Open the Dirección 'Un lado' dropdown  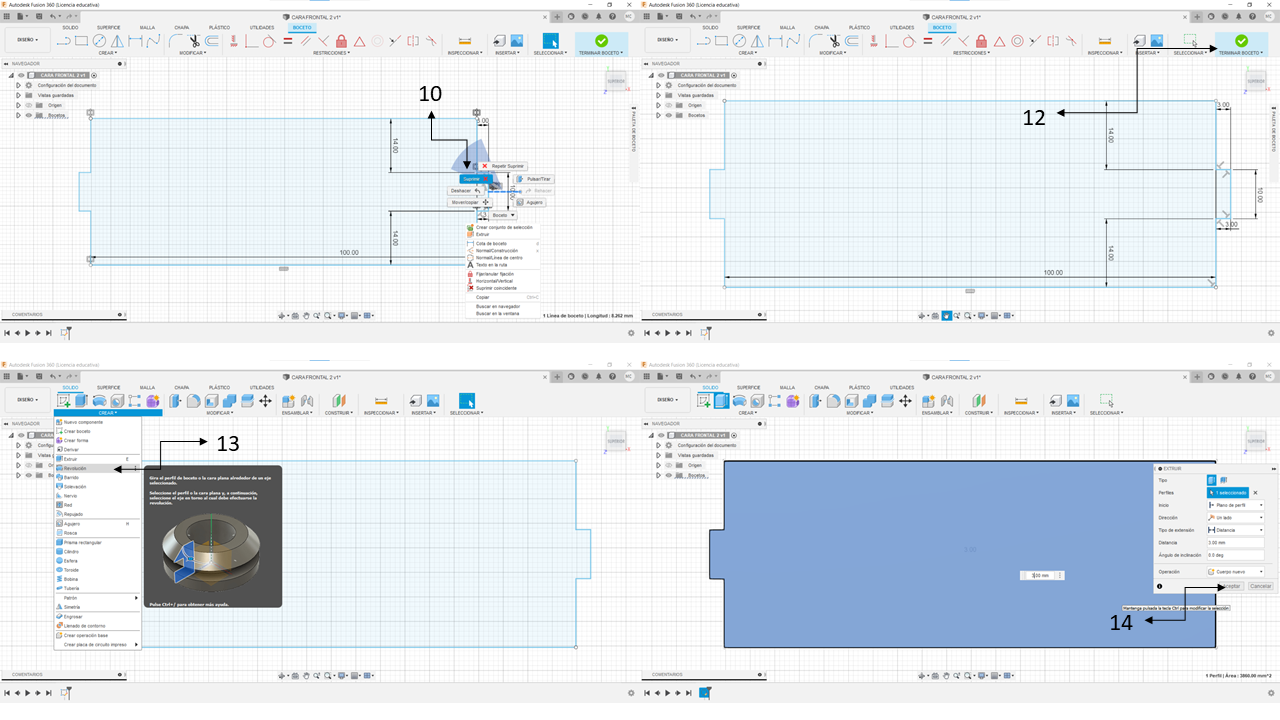pyautogui.click(x=1237, y=517)
